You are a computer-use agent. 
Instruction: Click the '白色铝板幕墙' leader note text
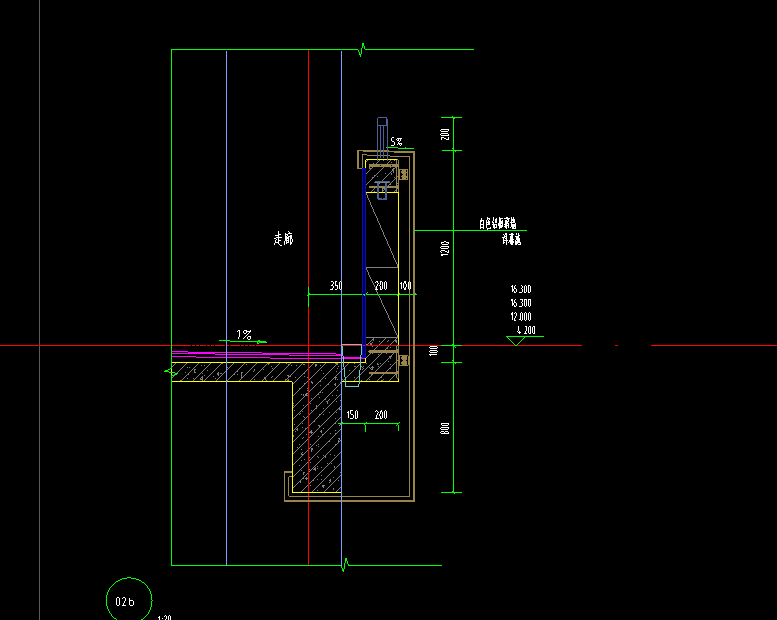pyautogui.click(x=498, y=224)
